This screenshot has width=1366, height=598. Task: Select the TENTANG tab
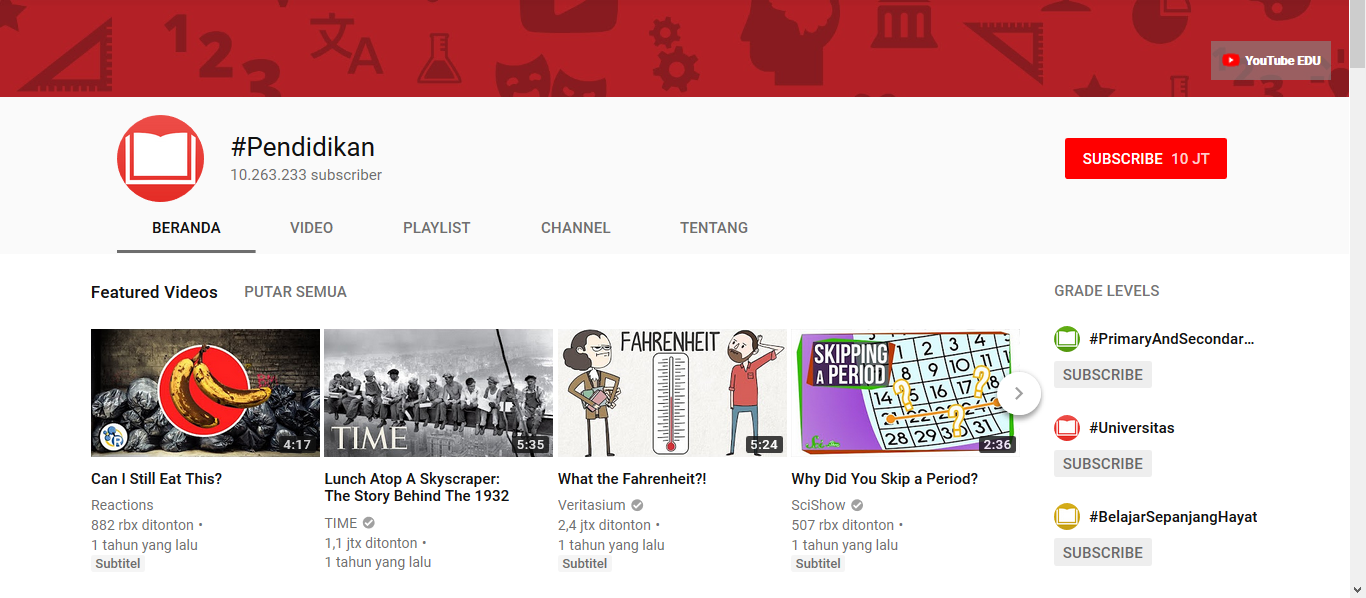click(x=714, y=227)
